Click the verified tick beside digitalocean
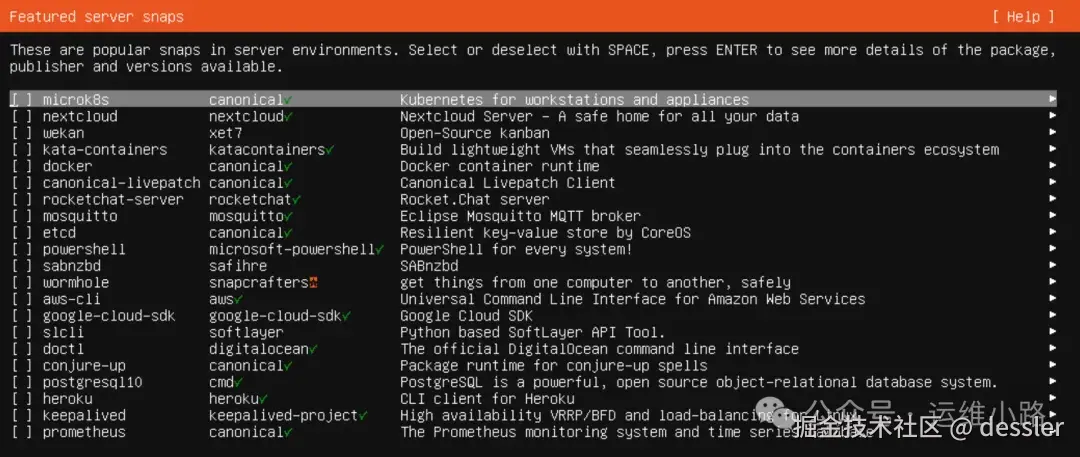 313,349
